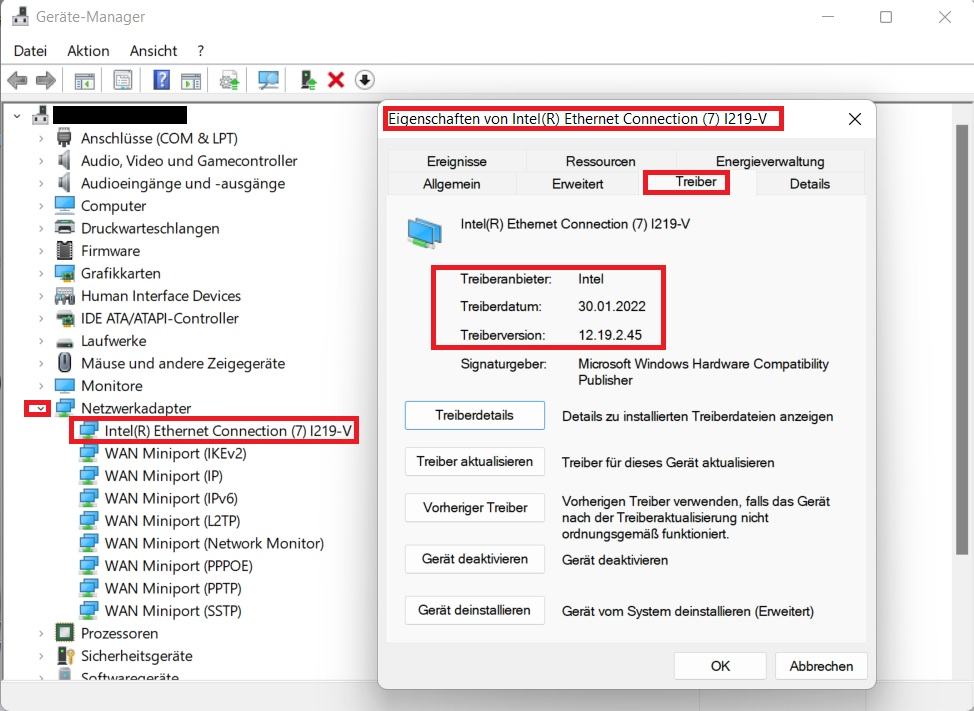This screenshot has height=711, width=974.
Task: Click the Device Manager vertical scrollbar
Action: (x=962, y=338)
